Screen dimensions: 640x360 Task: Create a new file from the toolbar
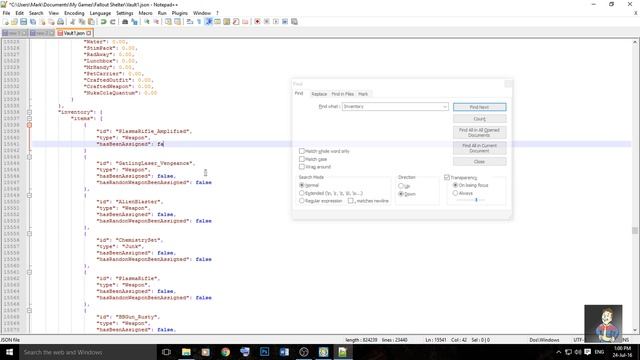pyautogui.click(x=5, y=22)
